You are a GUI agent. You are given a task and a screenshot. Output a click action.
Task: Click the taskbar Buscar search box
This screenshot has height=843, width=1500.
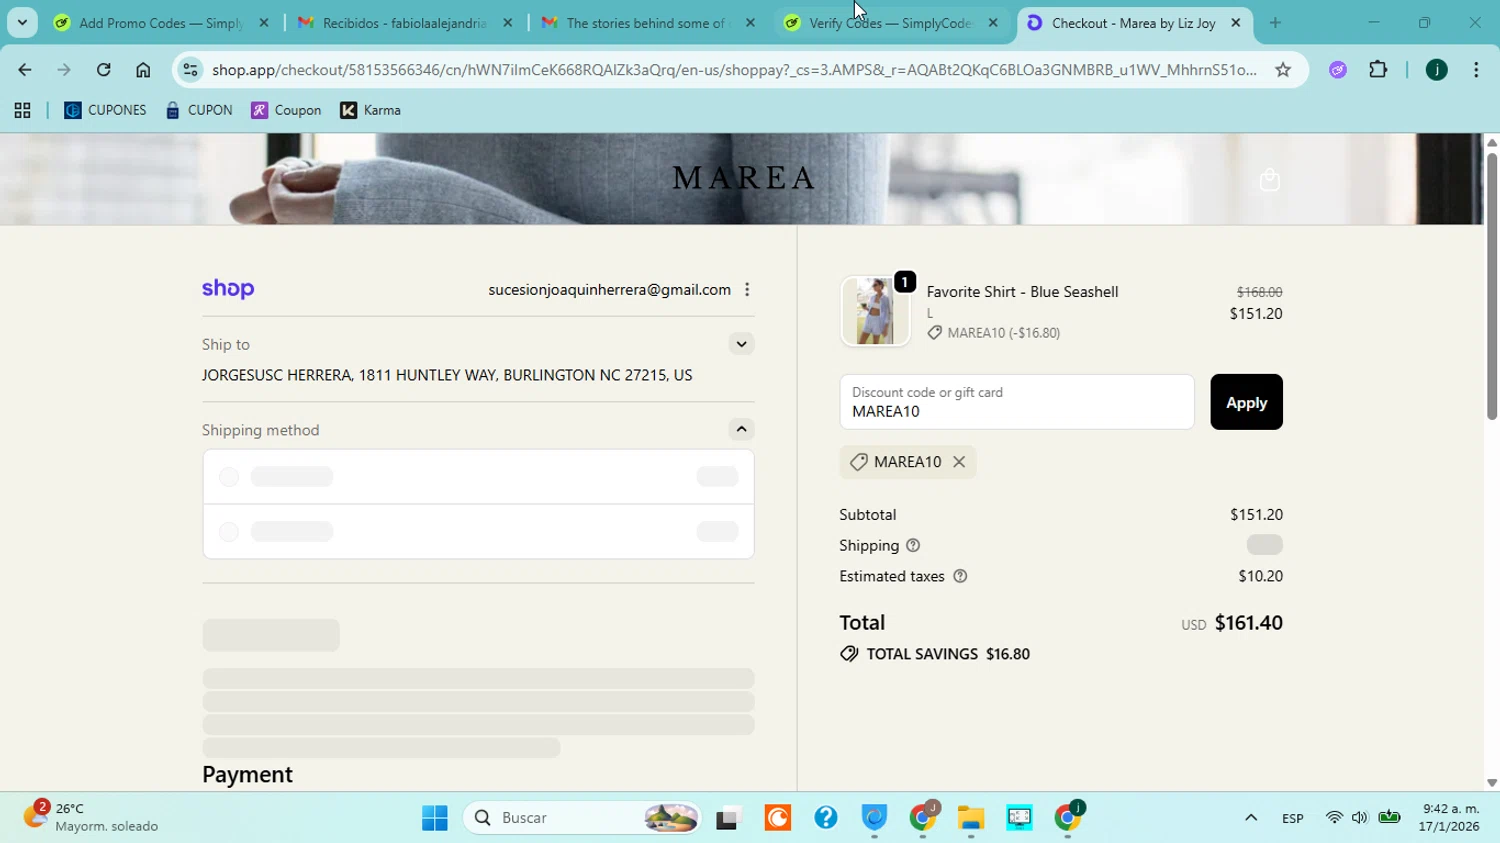(583, 818)
